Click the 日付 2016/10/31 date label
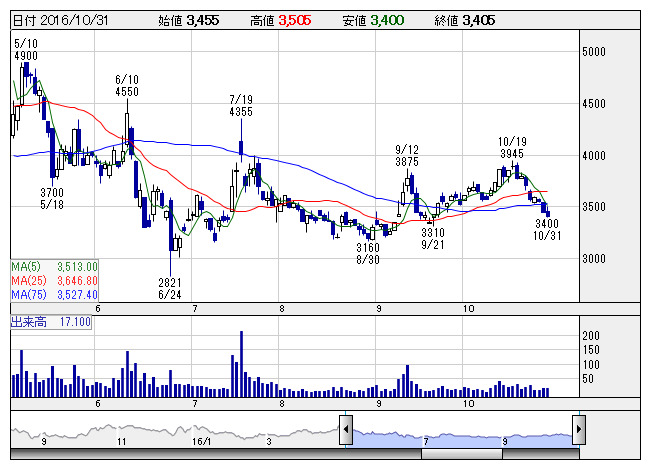This screenshot has height=469, width=652. pos(55,19)
